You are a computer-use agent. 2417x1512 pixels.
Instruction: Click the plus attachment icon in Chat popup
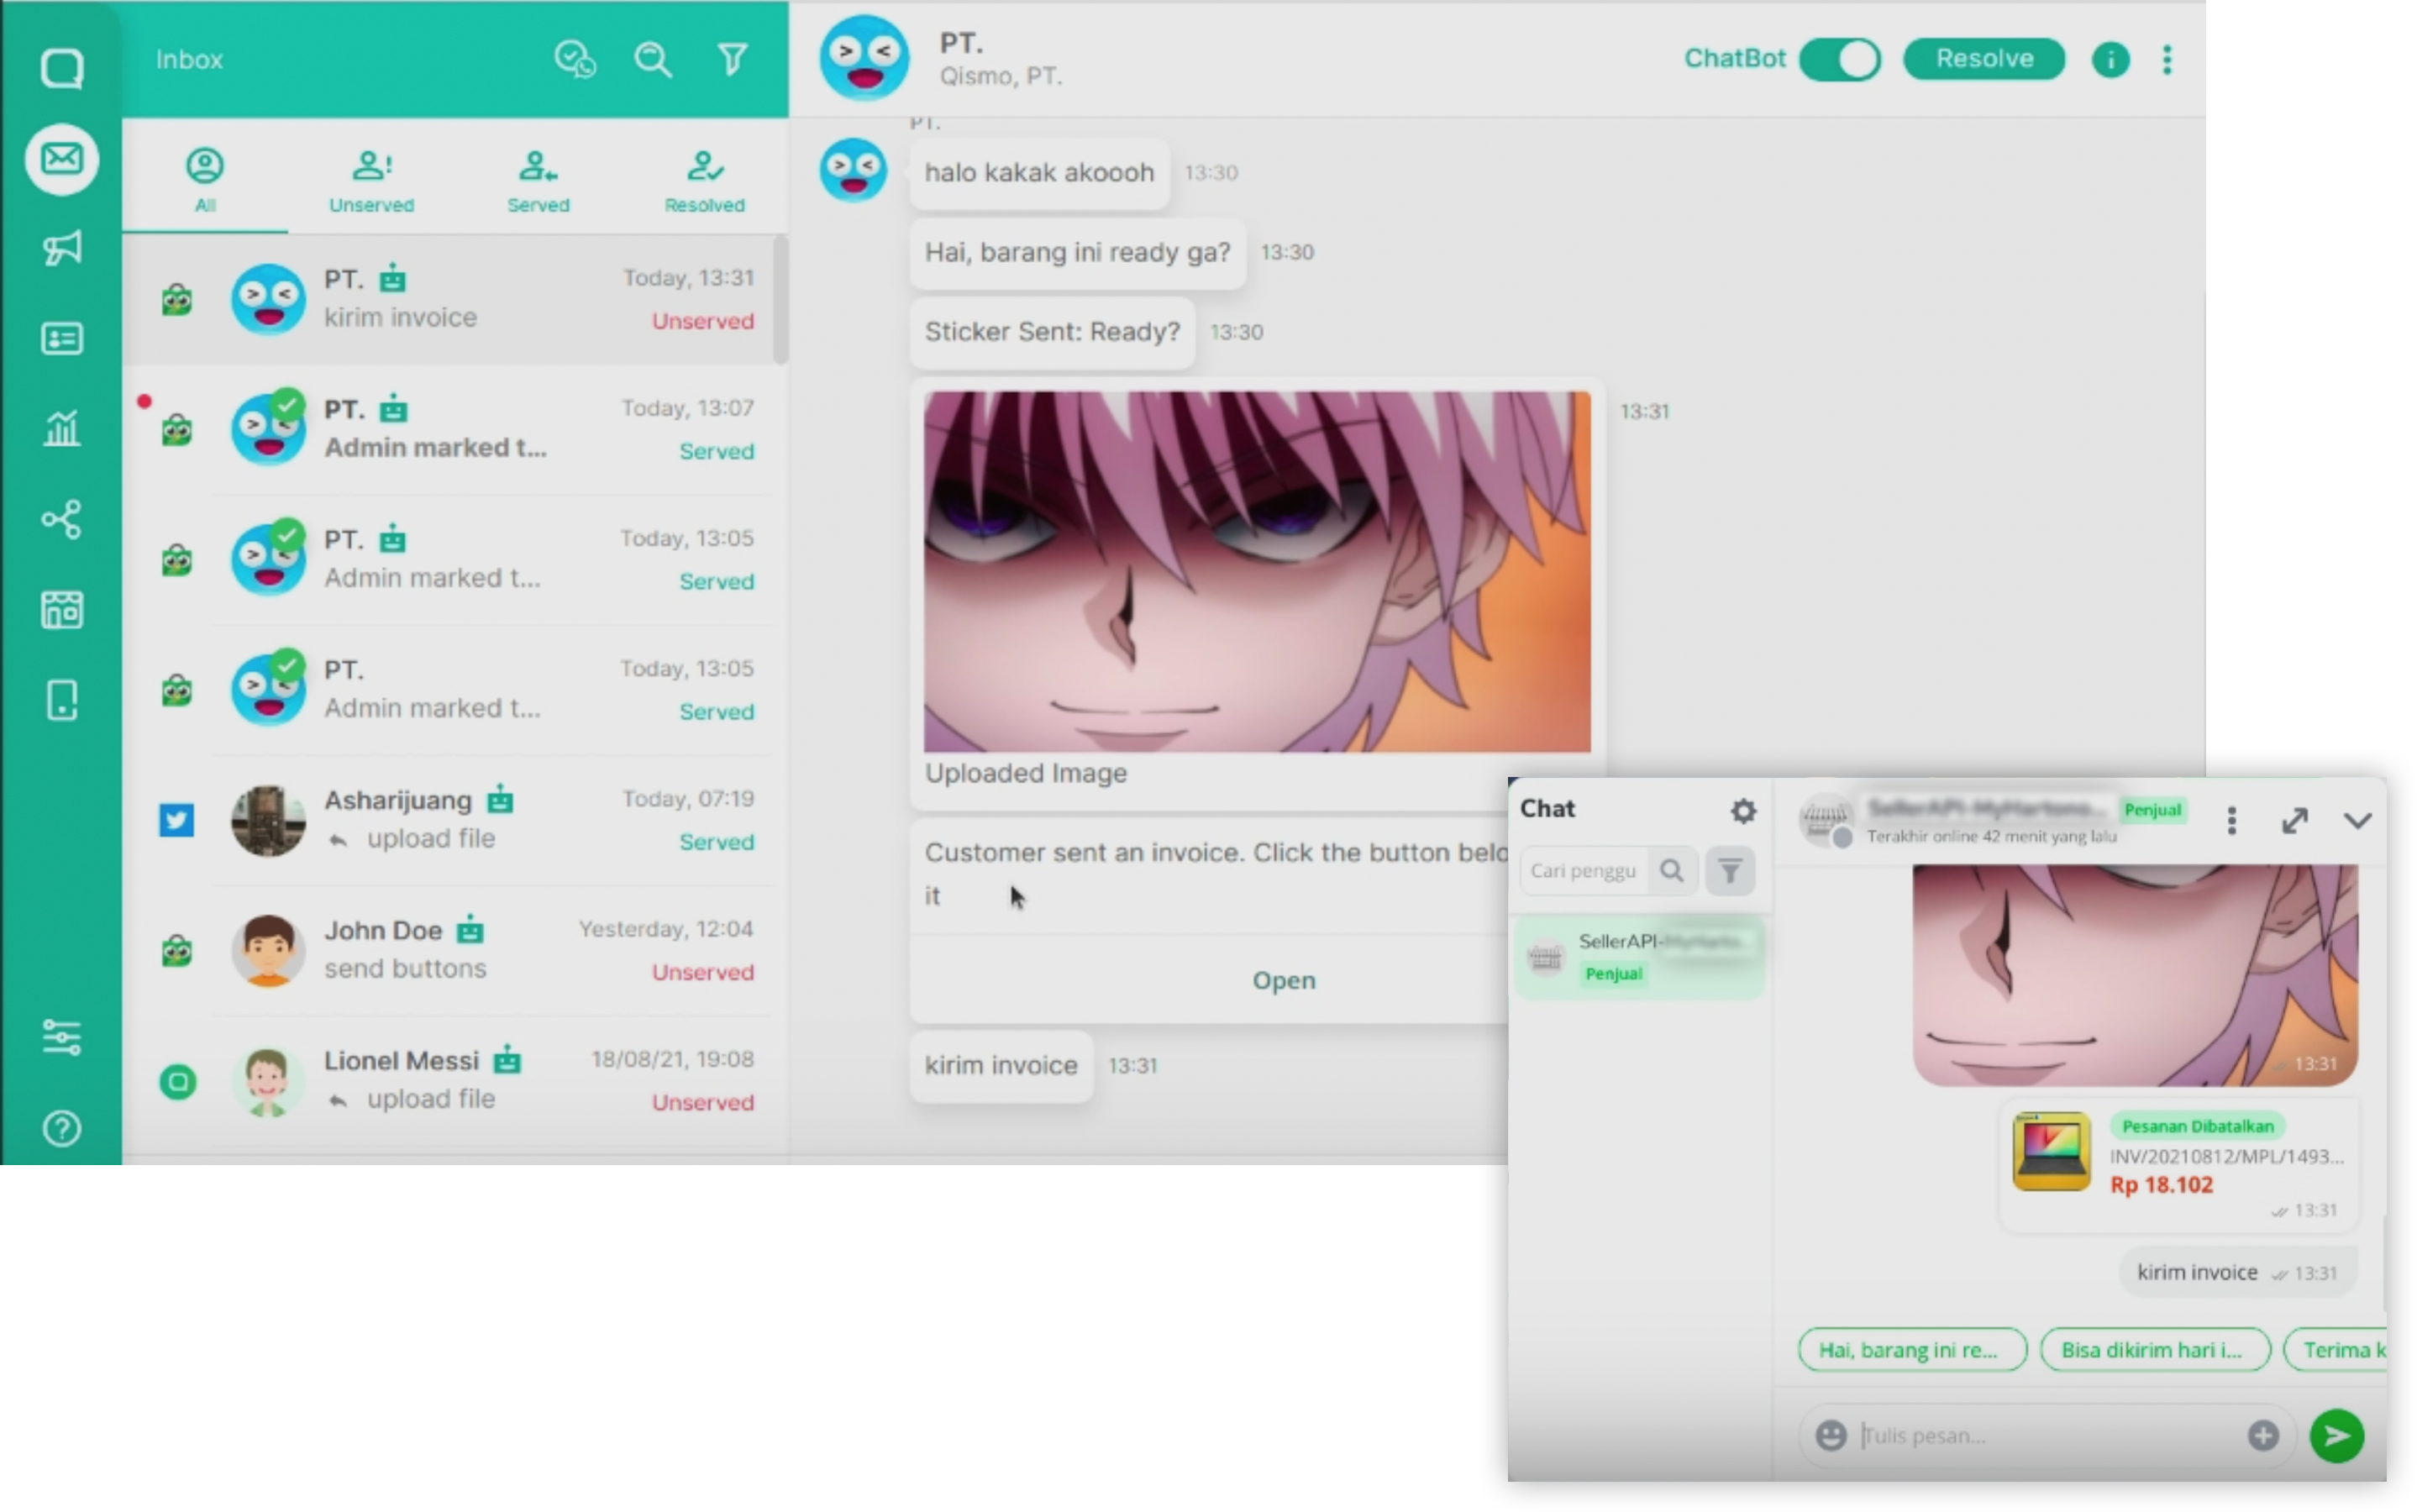pos(2263,1436)
